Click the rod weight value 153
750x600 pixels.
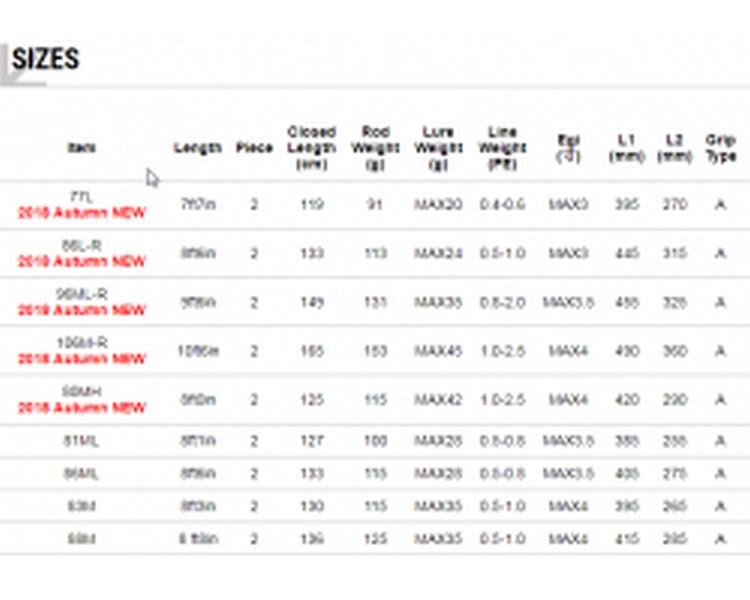click(x=375, y=351)
